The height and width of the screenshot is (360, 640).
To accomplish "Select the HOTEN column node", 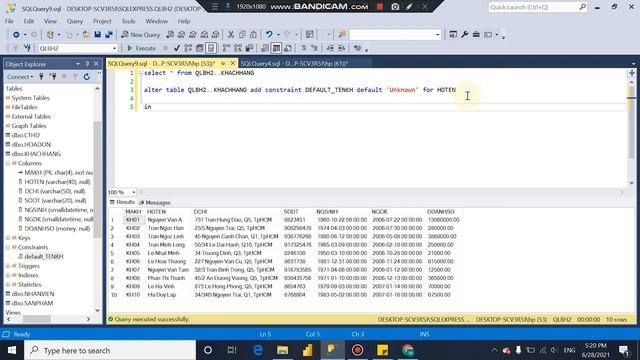I will coord(57,182).
